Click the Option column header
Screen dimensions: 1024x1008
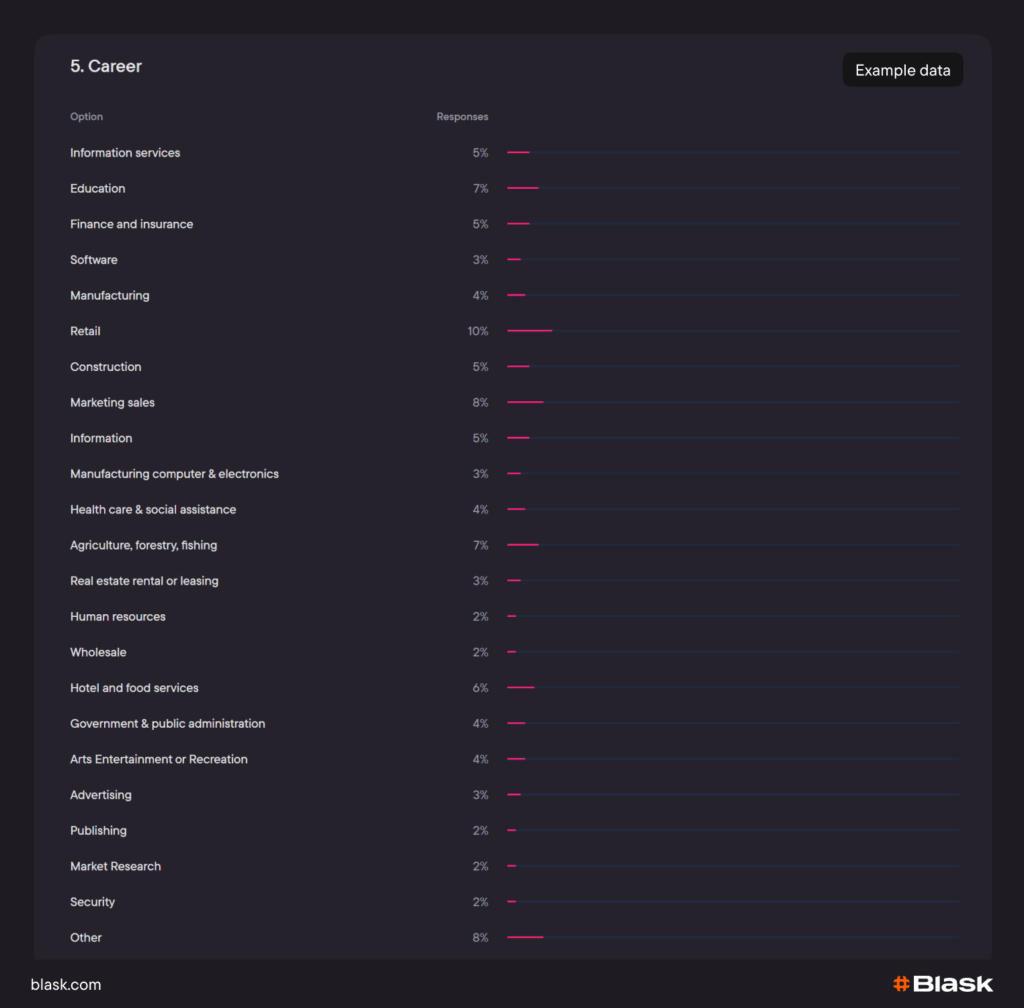(86, 117)
